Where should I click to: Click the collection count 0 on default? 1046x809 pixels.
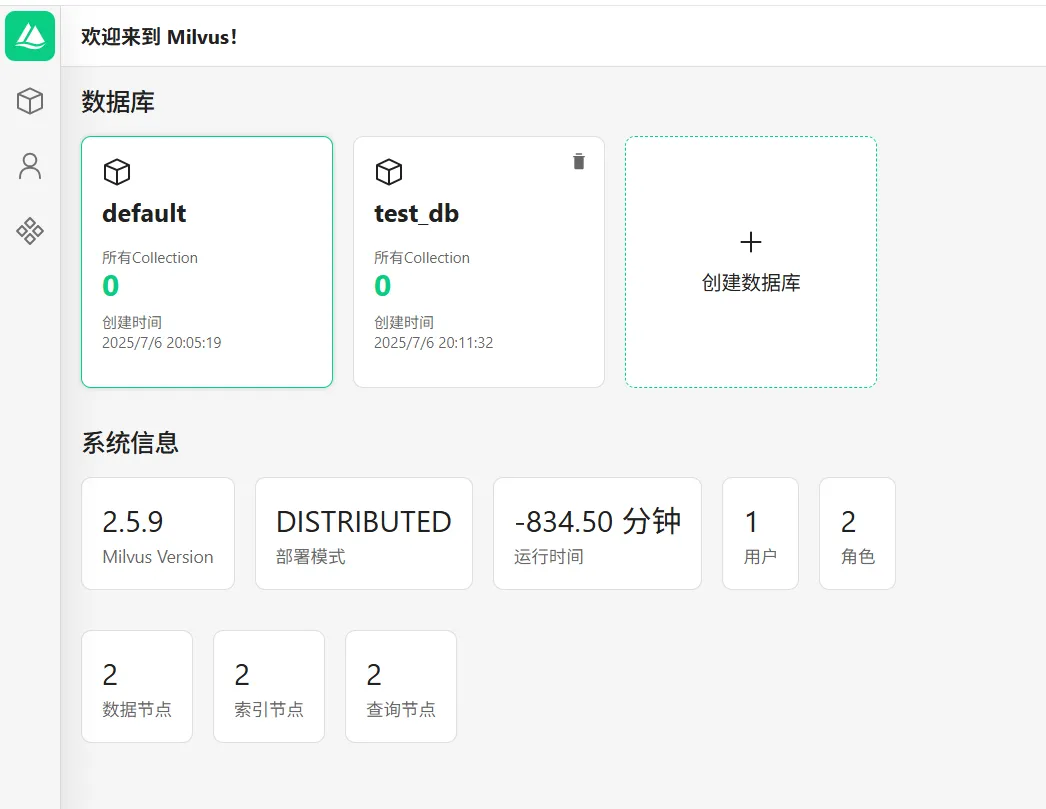point(111,286)
